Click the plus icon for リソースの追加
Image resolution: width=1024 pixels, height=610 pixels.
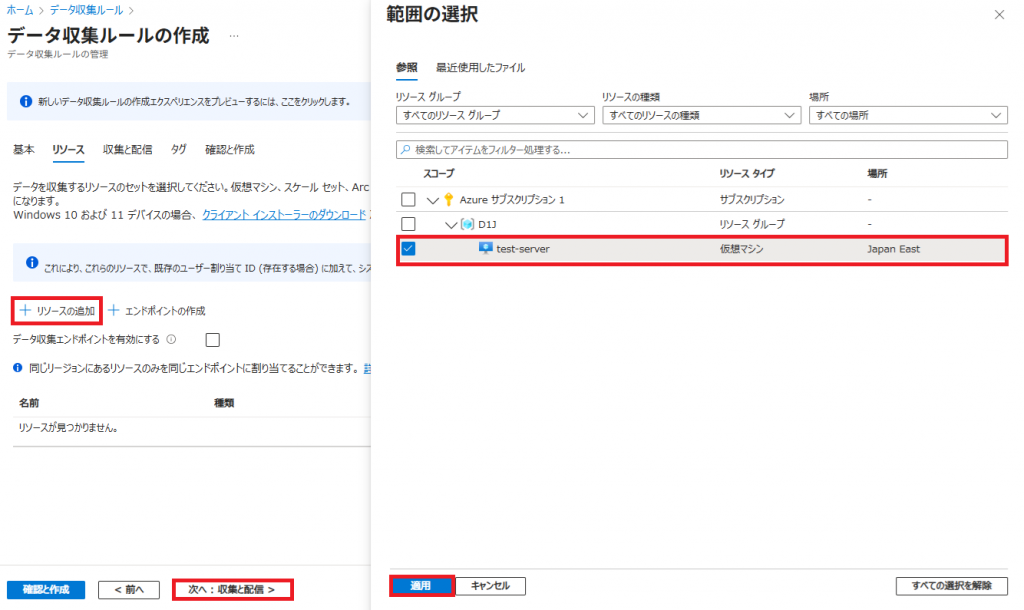[x=25, y=311]
